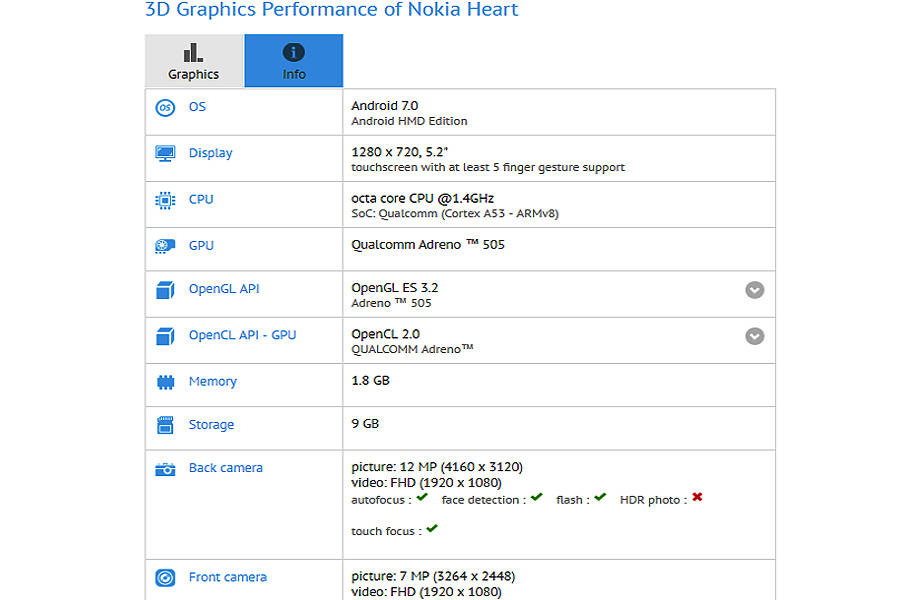Click the touch focus checkmark
The image size is (900, 600).
point(430,530)
